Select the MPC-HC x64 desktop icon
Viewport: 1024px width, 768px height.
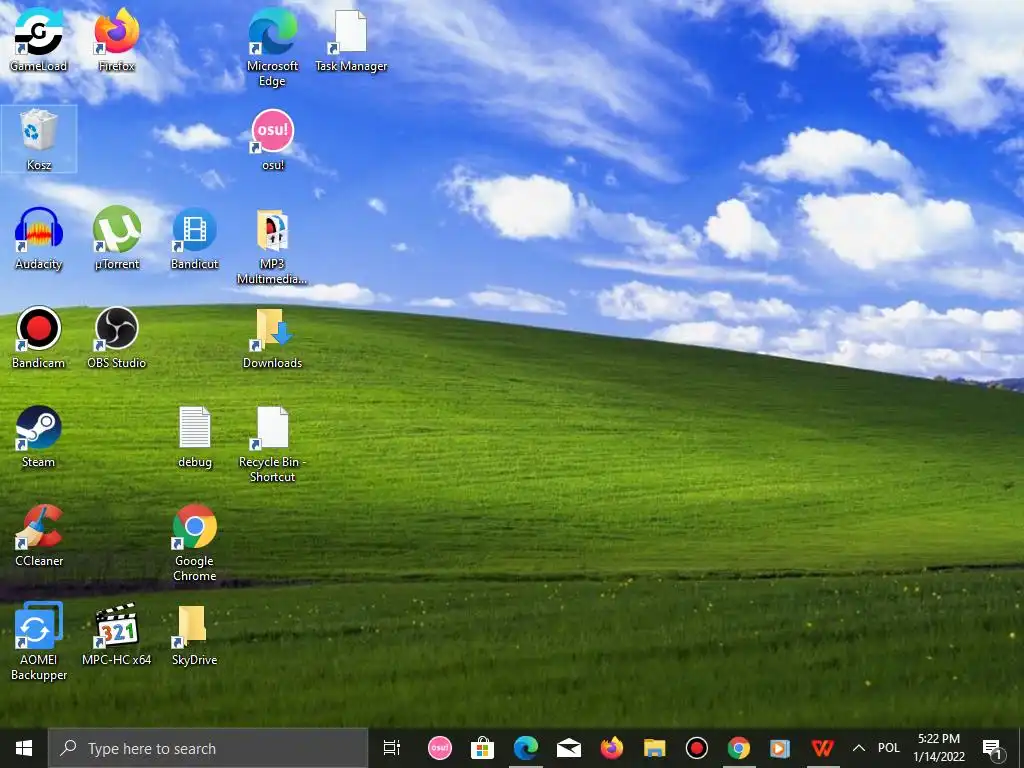click(x=117, y=635)
